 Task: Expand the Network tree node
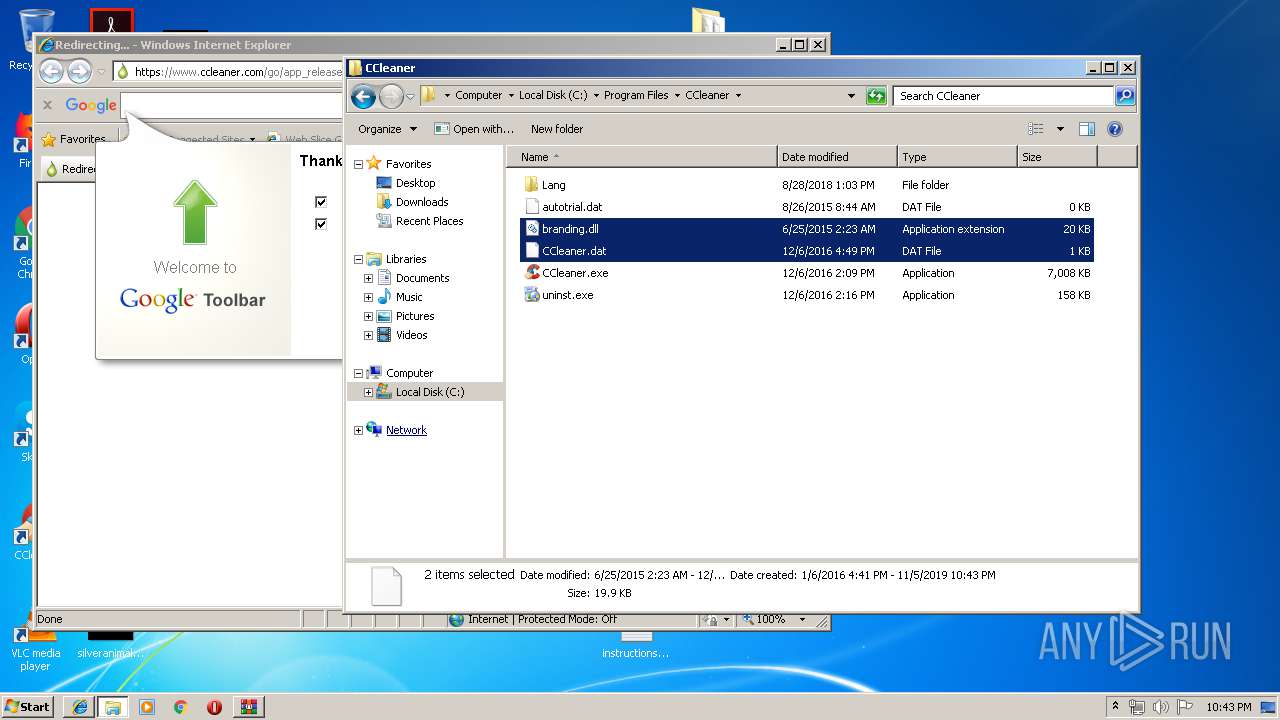point(358,430)
